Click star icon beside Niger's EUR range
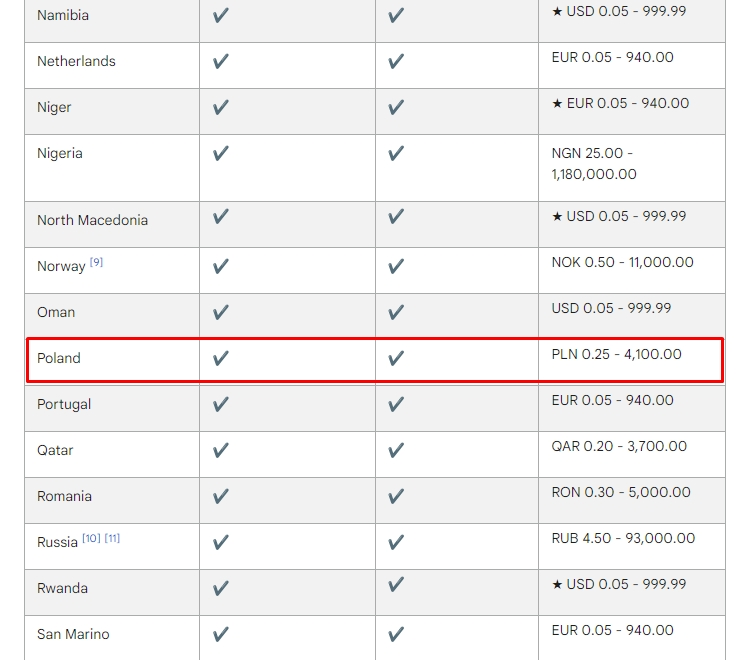This screenshot has width=754, height=660. tap(557, 103)
